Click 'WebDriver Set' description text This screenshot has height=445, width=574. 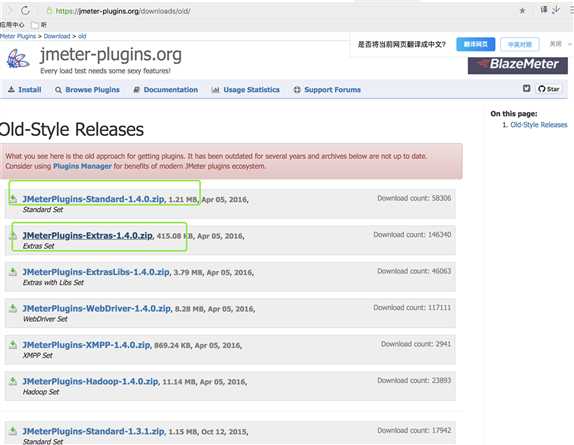[45, 319]
